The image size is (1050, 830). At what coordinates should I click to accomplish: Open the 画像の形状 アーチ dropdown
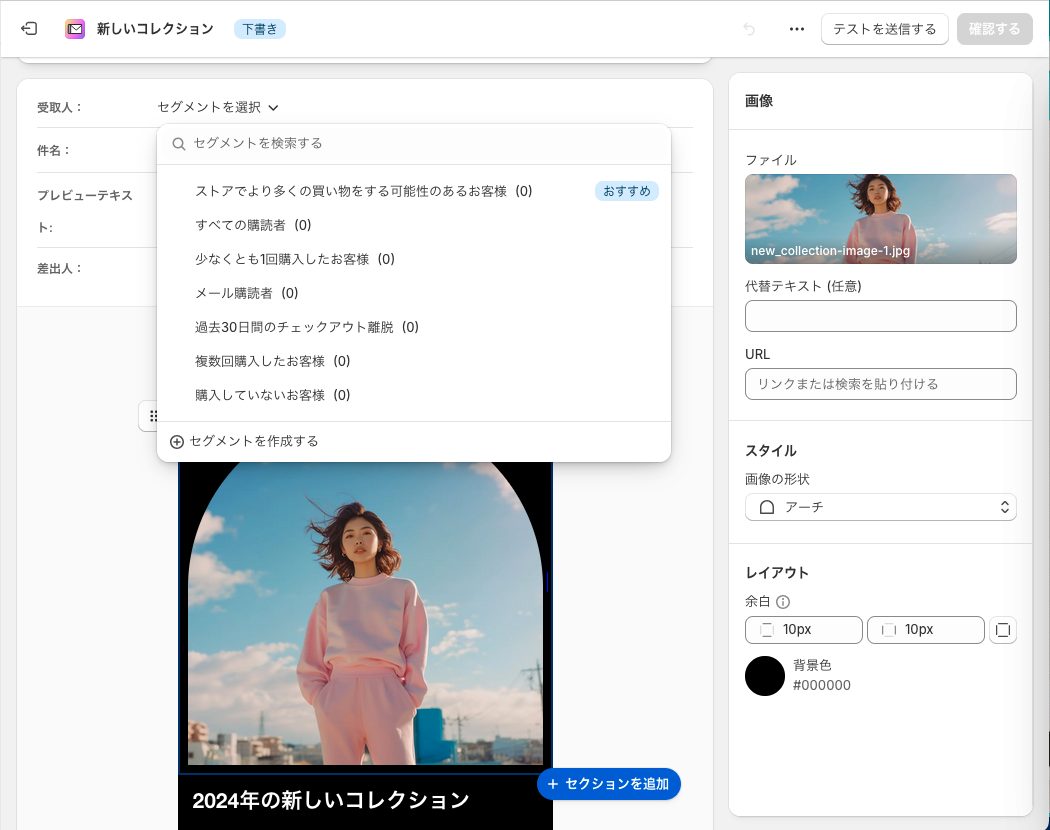point(881,507)
